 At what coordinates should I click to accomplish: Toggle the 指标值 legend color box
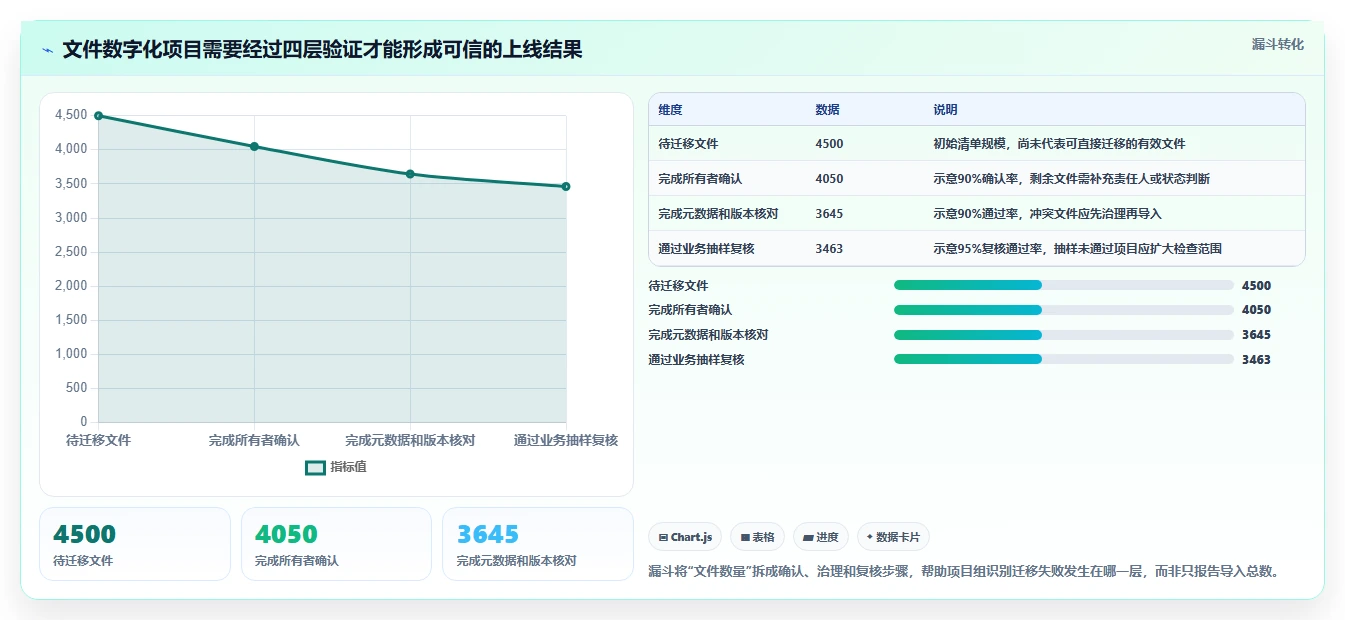point(315,467)
